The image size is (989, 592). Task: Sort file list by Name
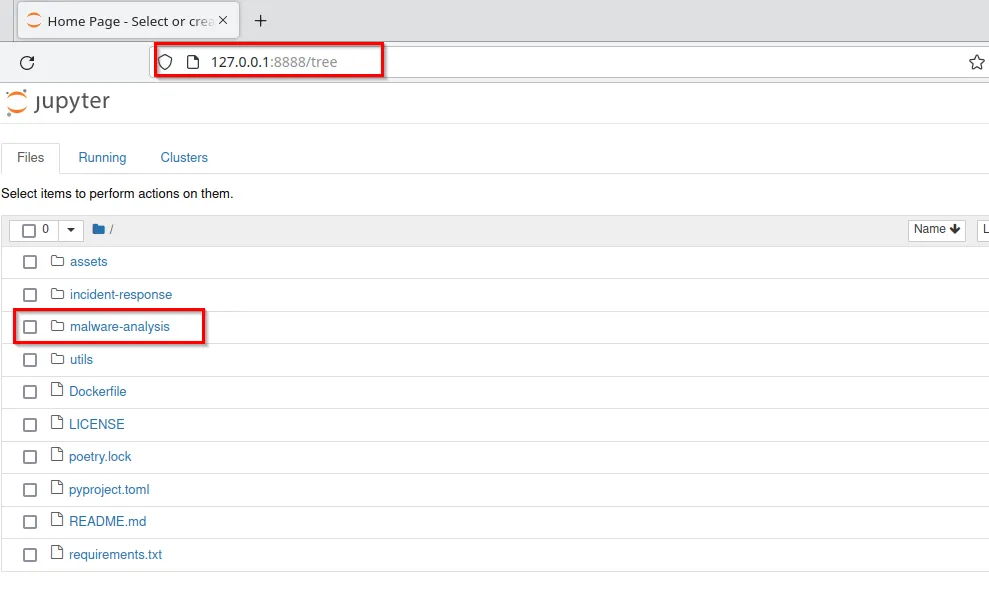click(x=936, y=230)
